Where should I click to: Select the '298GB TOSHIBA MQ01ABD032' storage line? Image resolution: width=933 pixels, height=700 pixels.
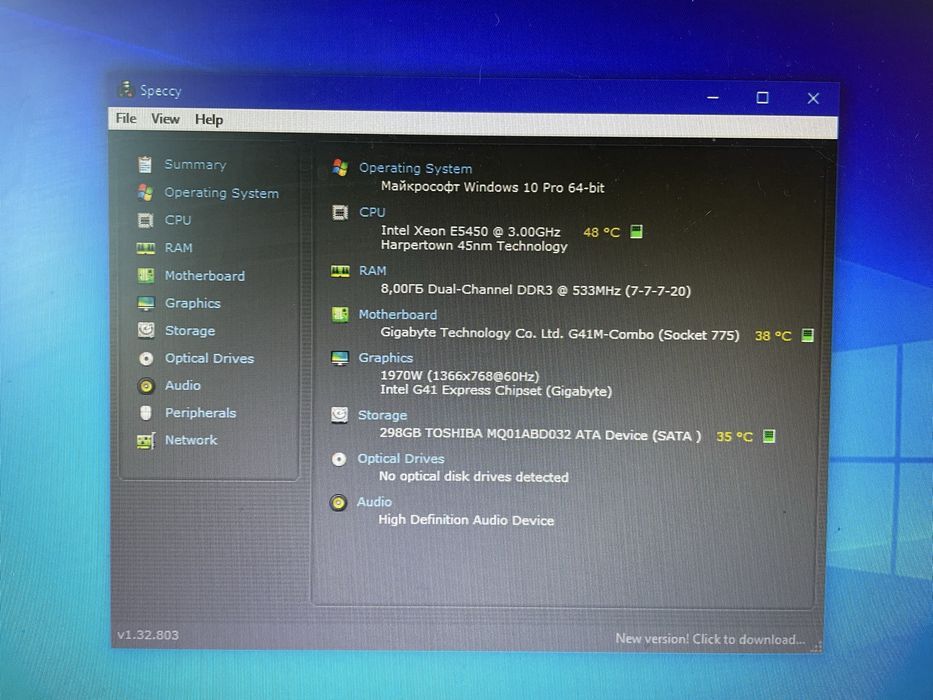click(x=540, y=435)
